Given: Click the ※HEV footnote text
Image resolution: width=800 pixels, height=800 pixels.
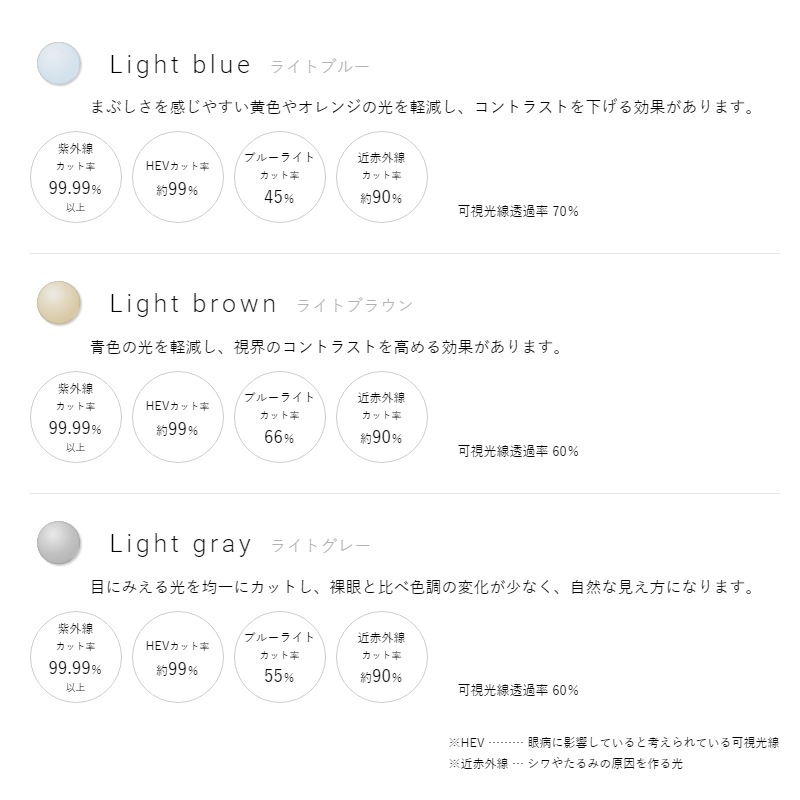Looking at the screenshot, I should coord(614,742).
